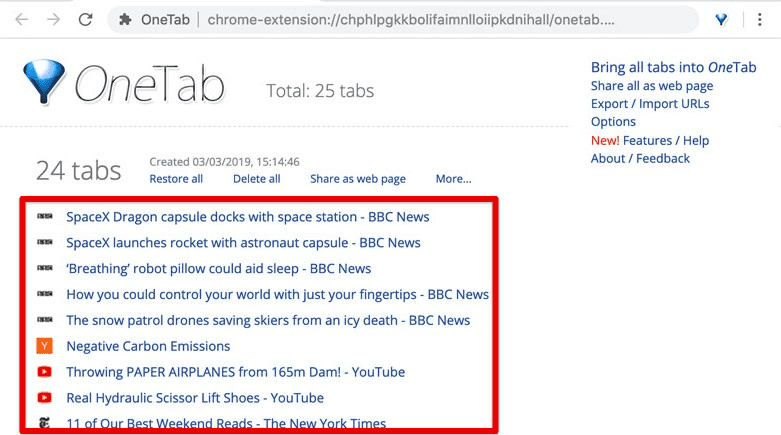781x435 pixels.
Task: Click the 24 tabs group title
Action: point(78,170)
